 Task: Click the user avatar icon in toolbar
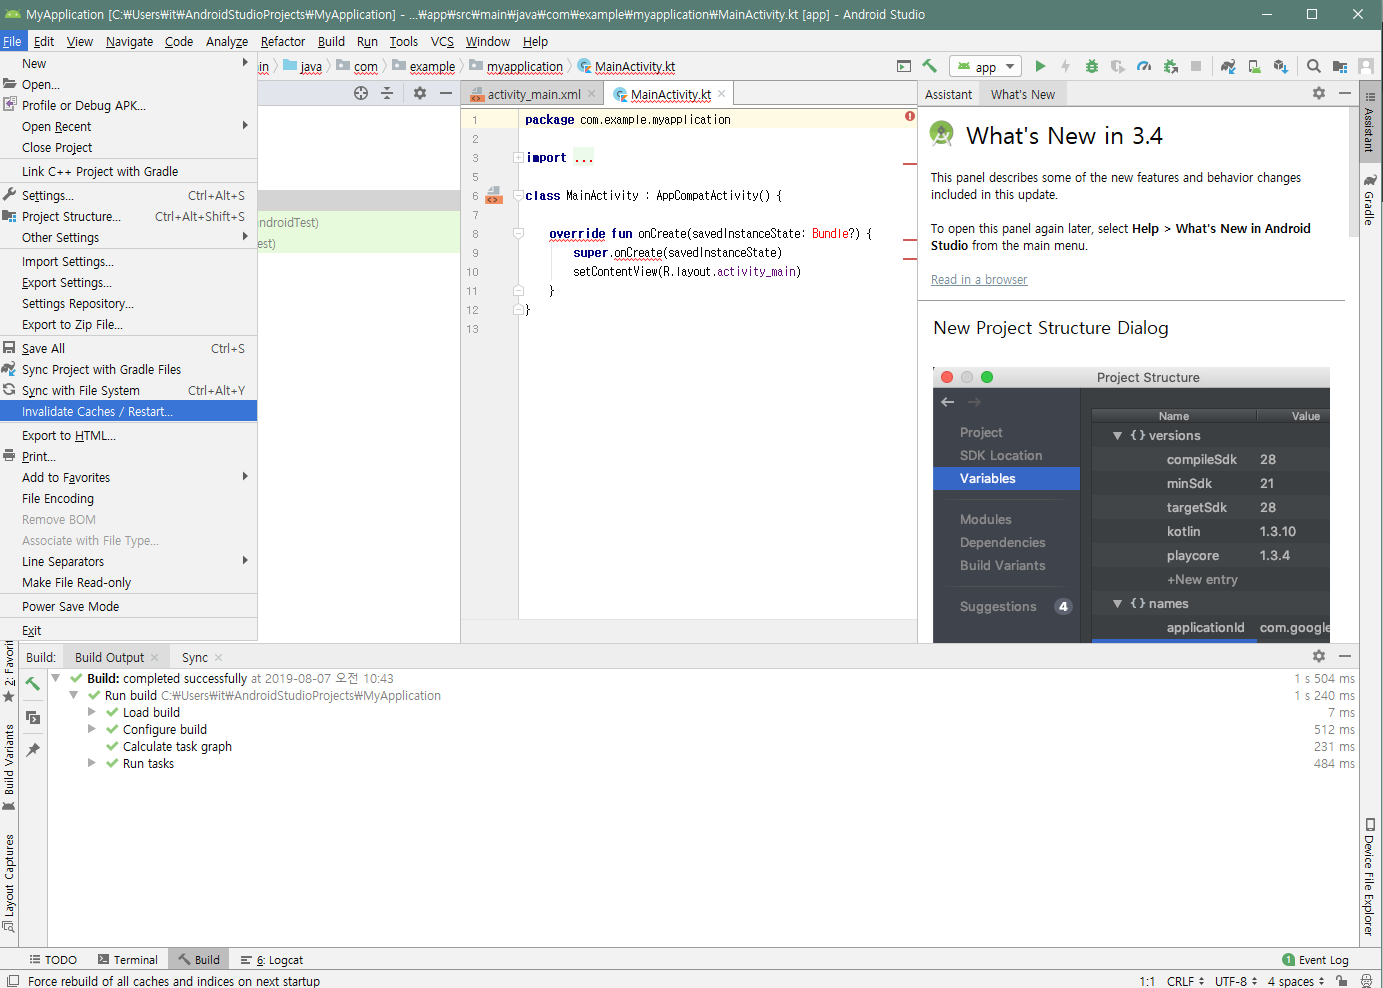1366,66
